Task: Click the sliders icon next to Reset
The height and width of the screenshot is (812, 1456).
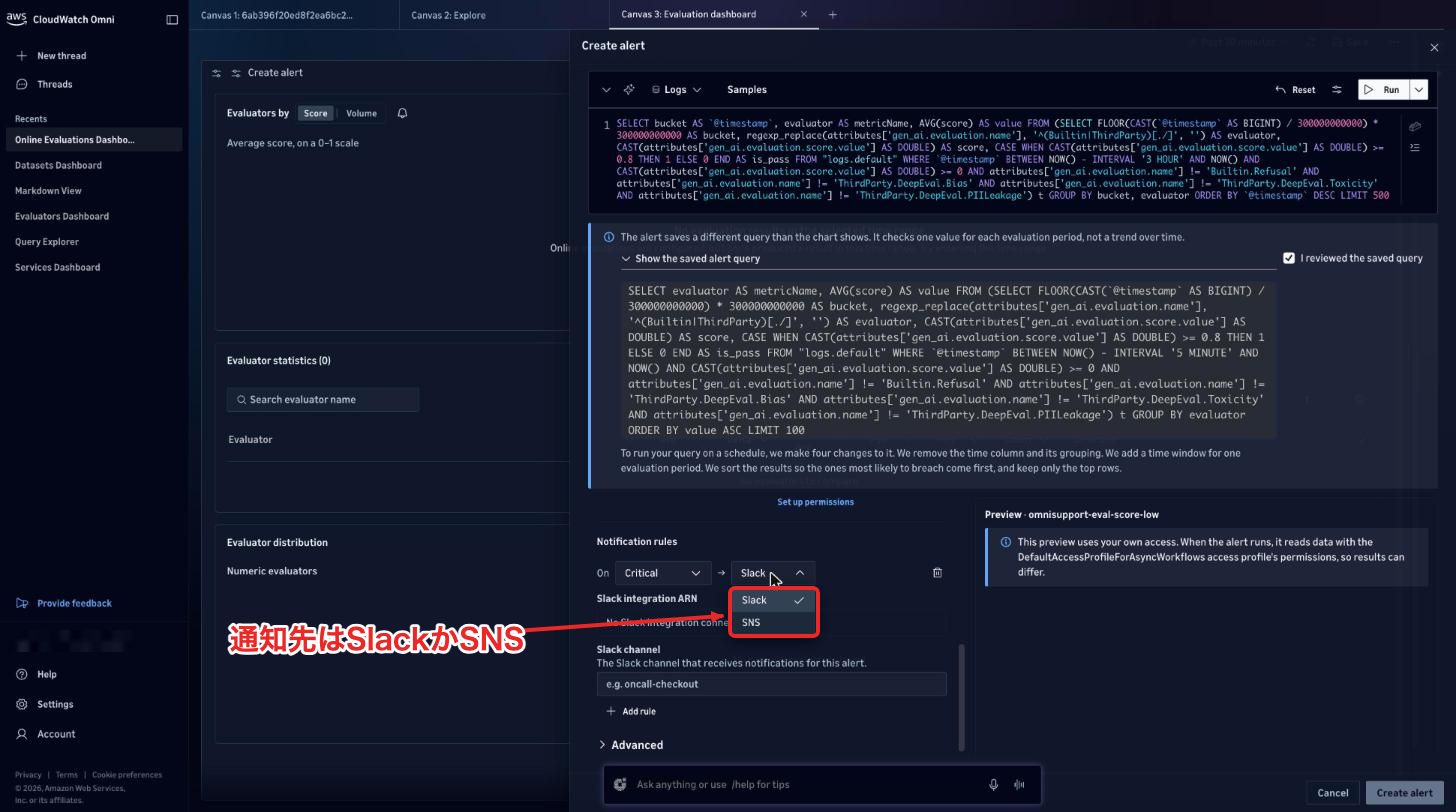Action: click(1337, 90)
